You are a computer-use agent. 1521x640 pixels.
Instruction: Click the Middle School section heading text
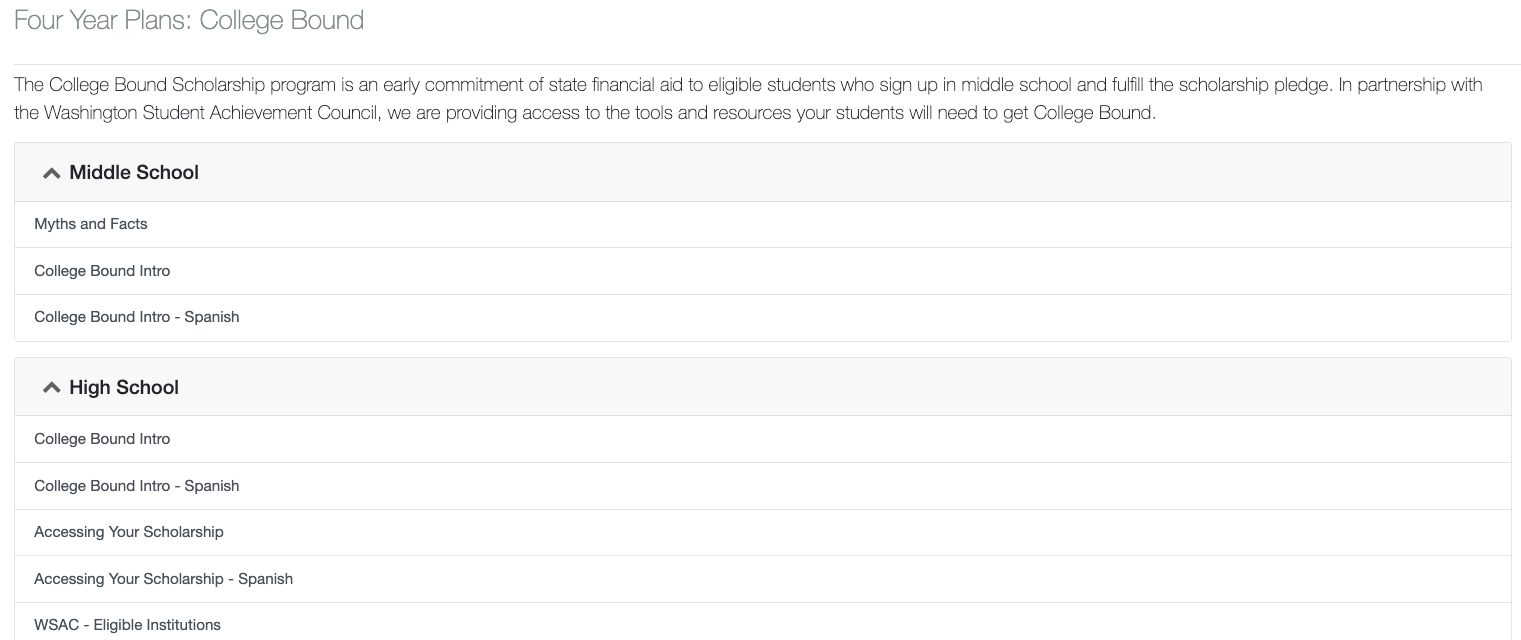[134, 173]
